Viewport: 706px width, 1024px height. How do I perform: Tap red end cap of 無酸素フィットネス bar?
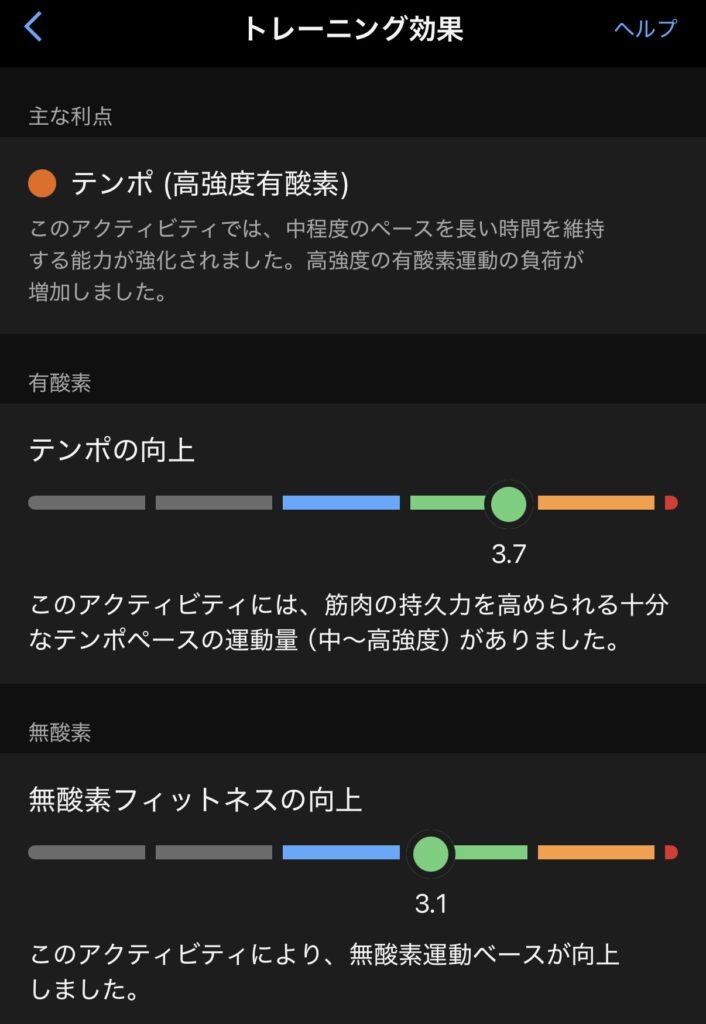[x=671, y=853]
